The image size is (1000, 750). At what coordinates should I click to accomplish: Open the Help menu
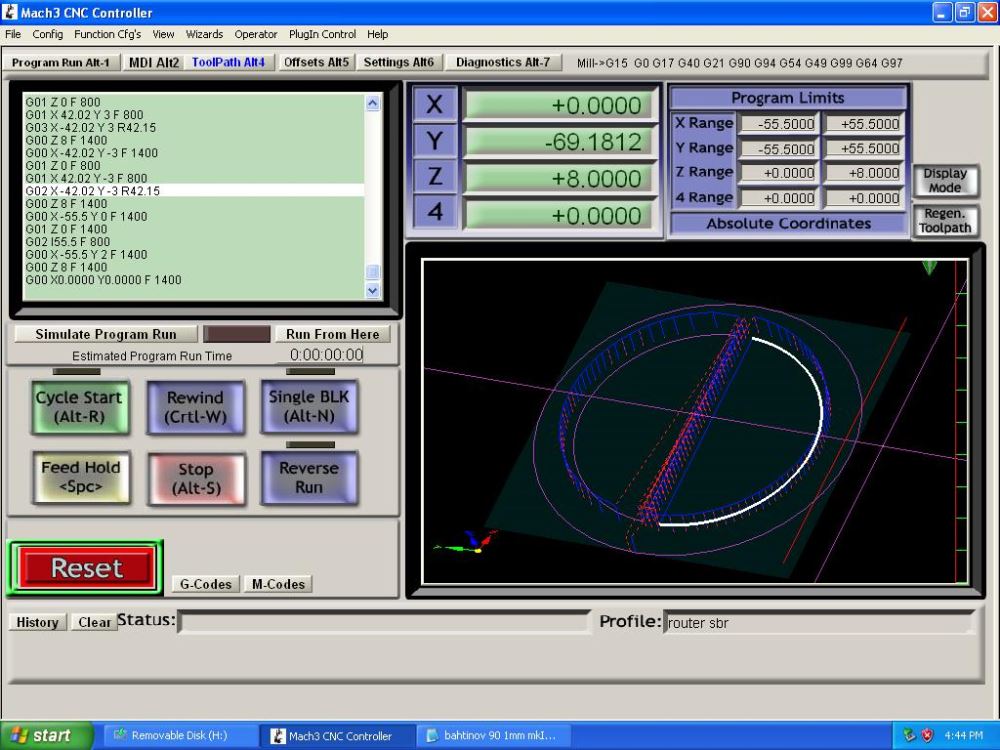coord(377,34)
